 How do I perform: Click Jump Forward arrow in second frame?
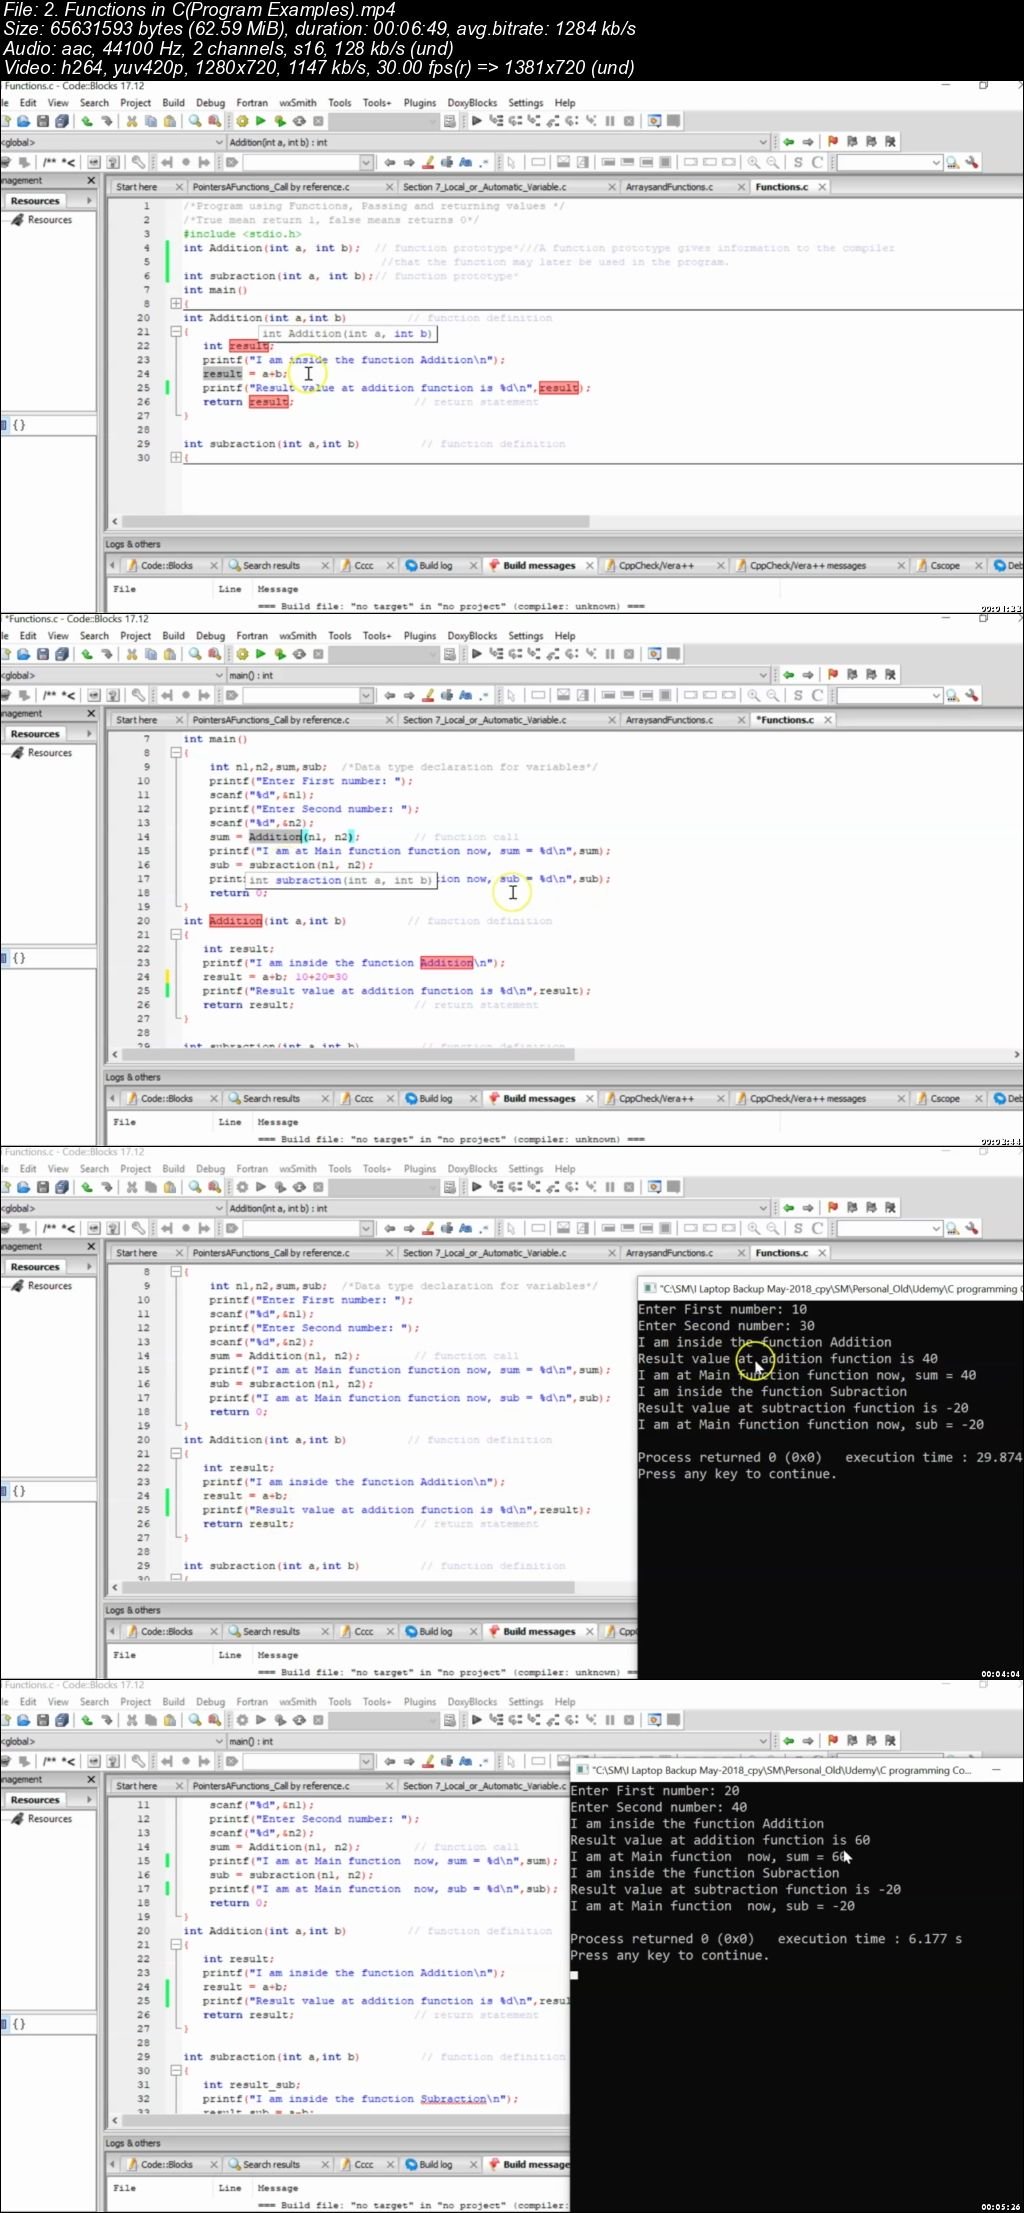808,675
